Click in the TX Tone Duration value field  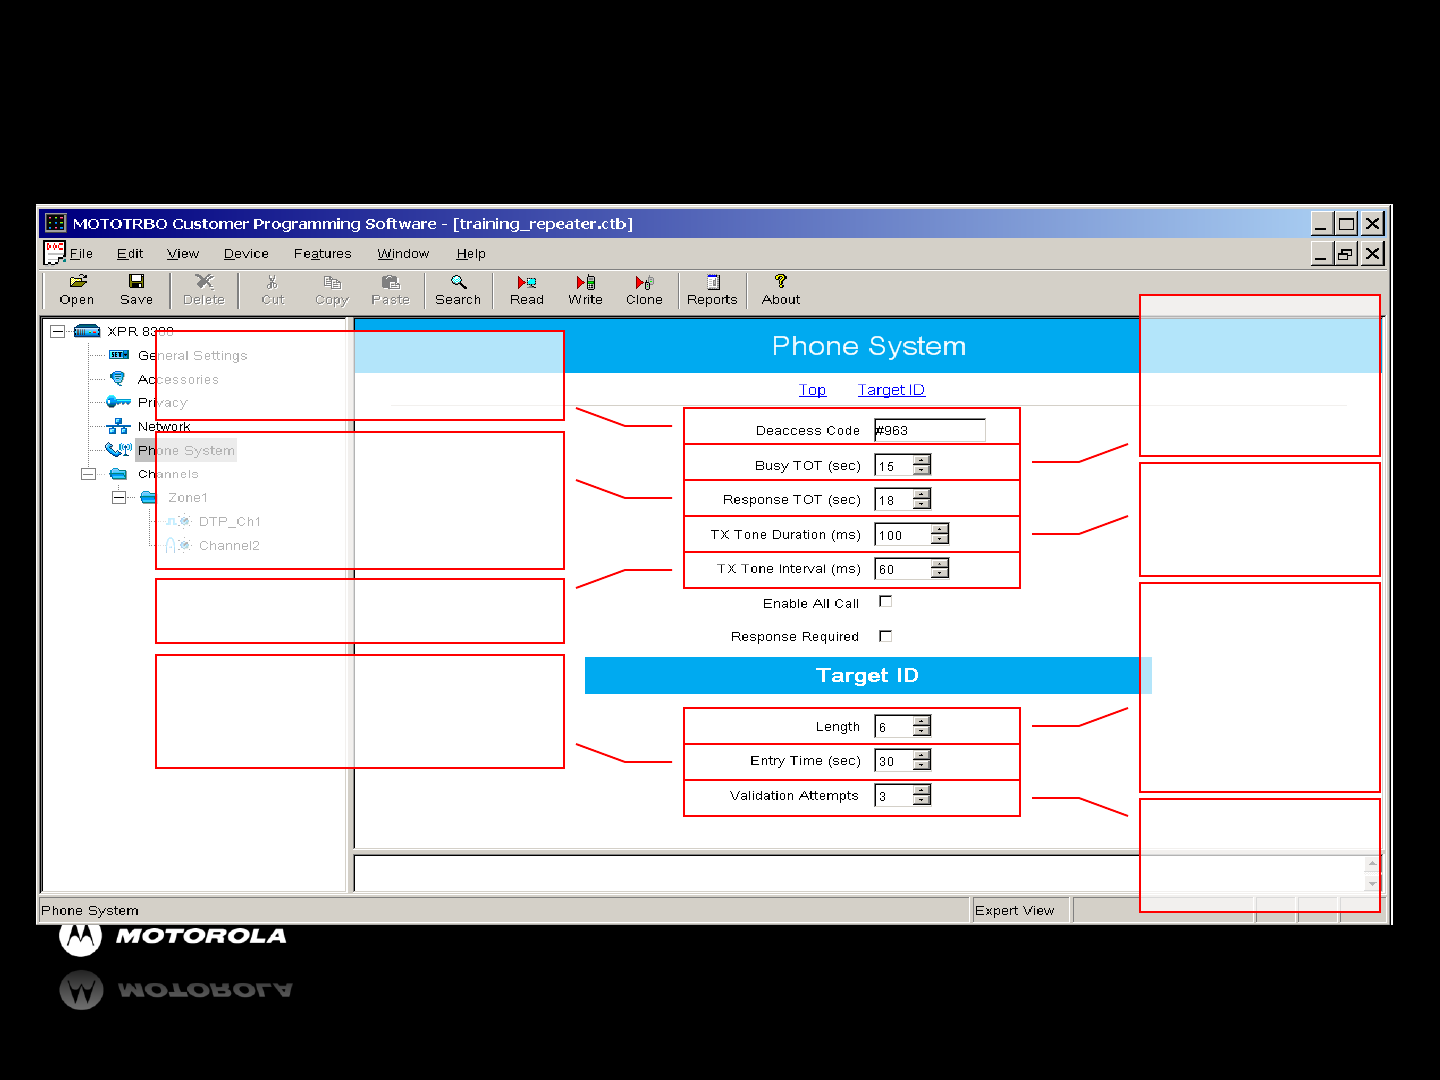coord(903,534)
